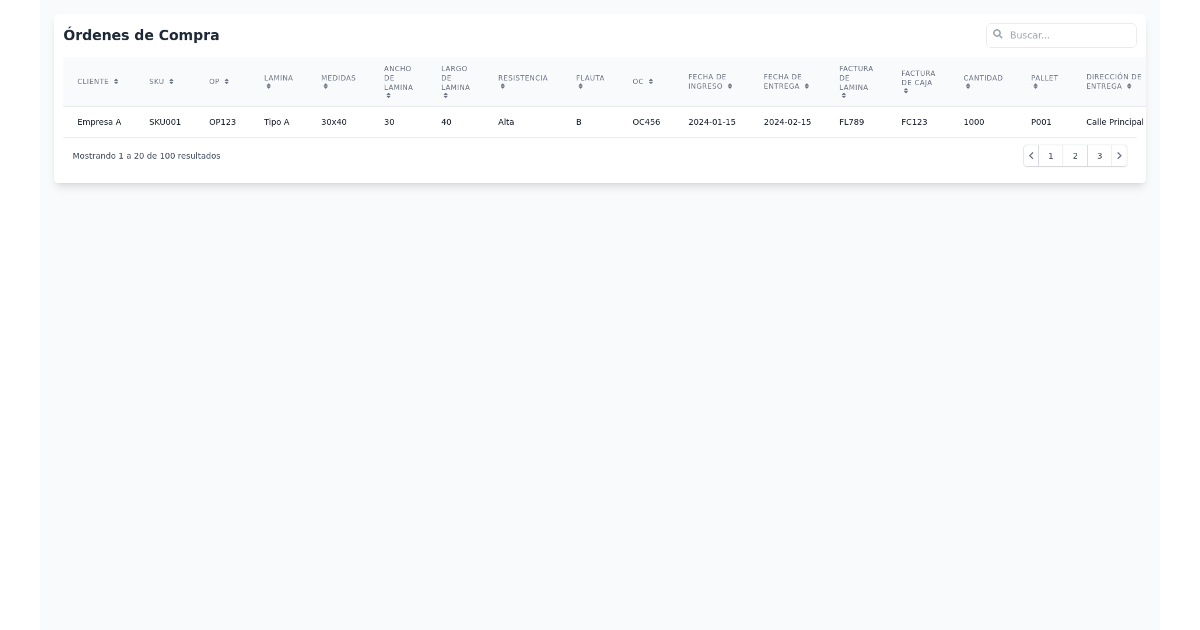Toggle sorting on the LAMINA column
Image resolution: width=1200 pixels, height=630 pixels.
pyautogui.click(x=268, y=89)
